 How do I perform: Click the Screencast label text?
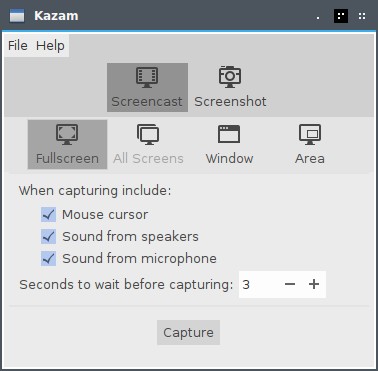[147, 101]
